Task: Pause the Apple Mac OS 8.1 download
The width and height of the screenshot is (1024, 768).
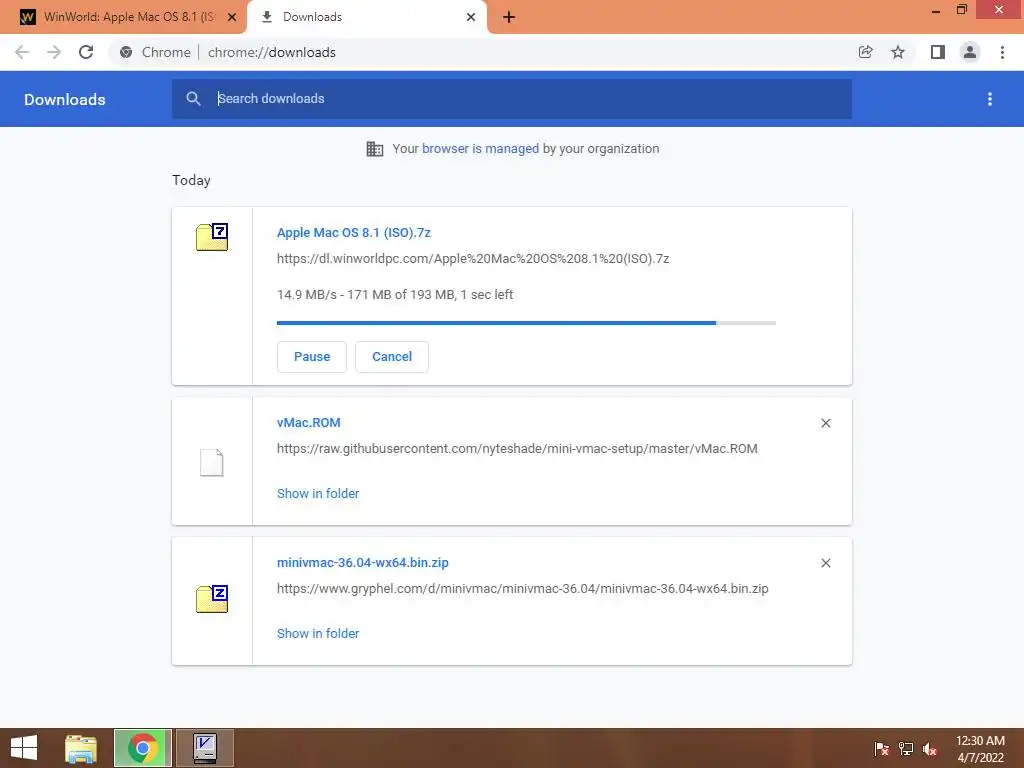Action: click(x=312, y=357)
